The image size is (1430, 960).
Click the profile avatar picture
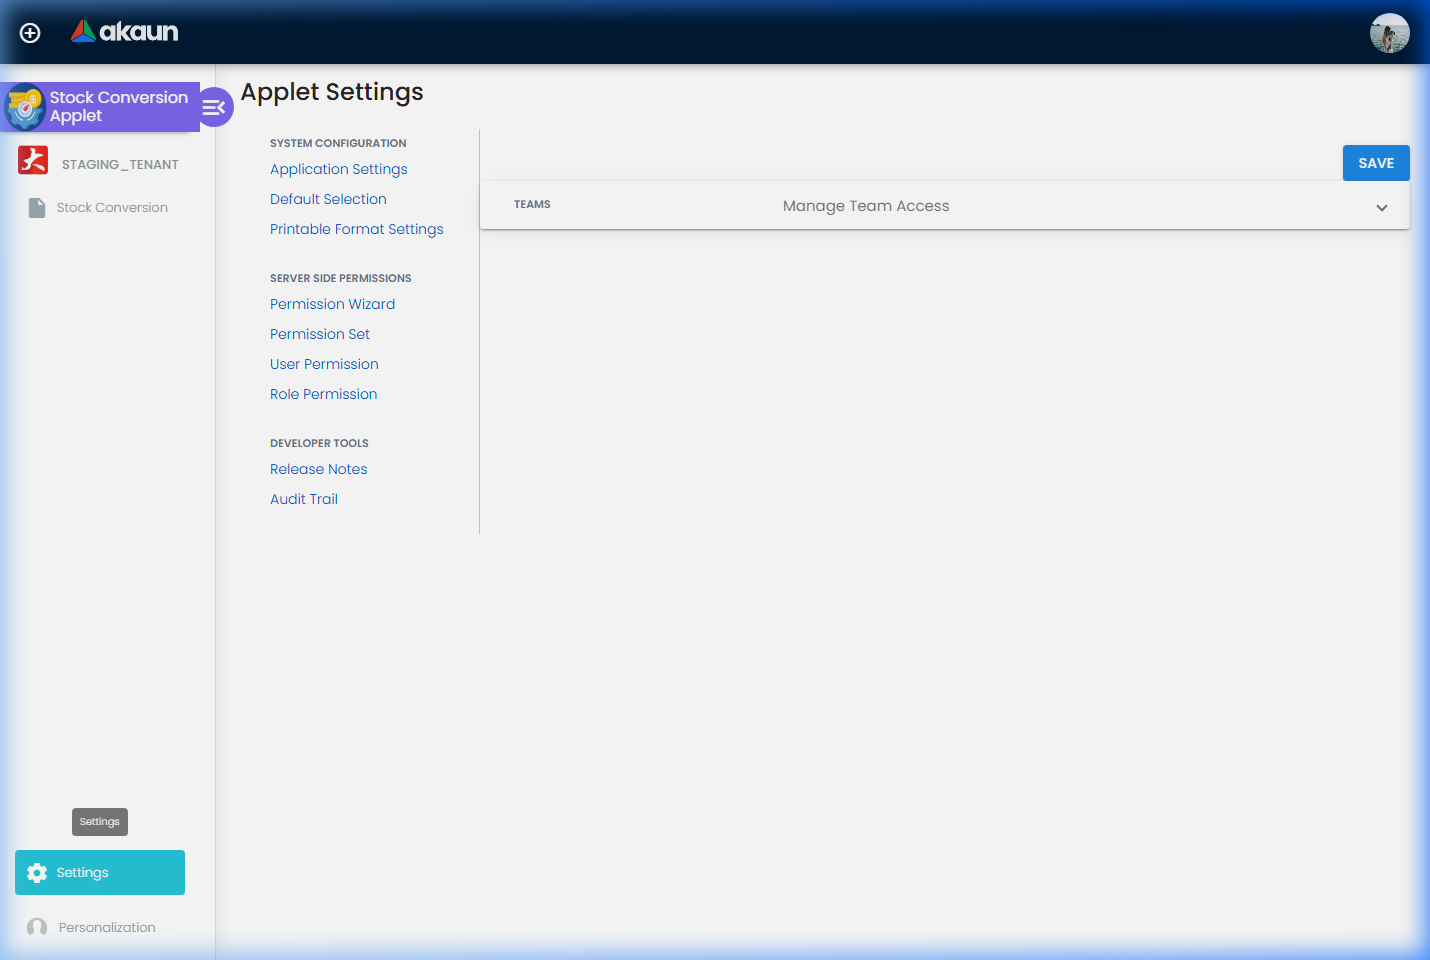(1389, 32)
